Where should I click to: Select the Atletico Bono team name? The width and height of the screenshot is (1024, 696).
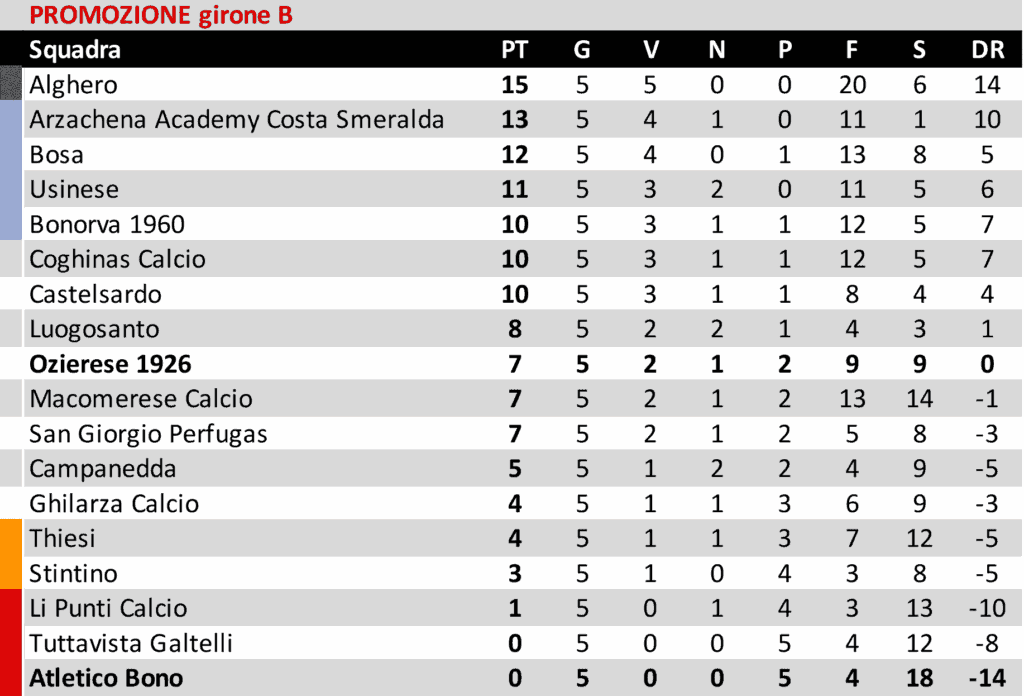coord(106,678)
